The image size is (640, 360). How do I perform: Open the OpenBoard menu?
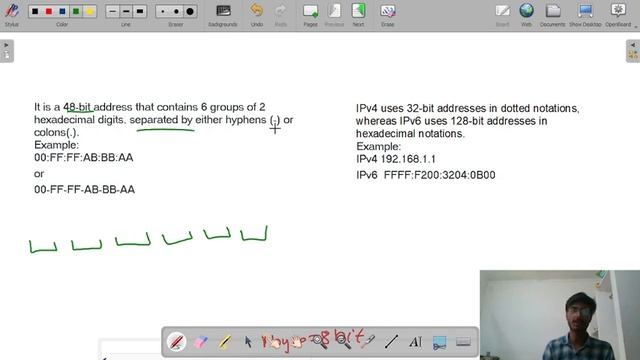point(618,15)
